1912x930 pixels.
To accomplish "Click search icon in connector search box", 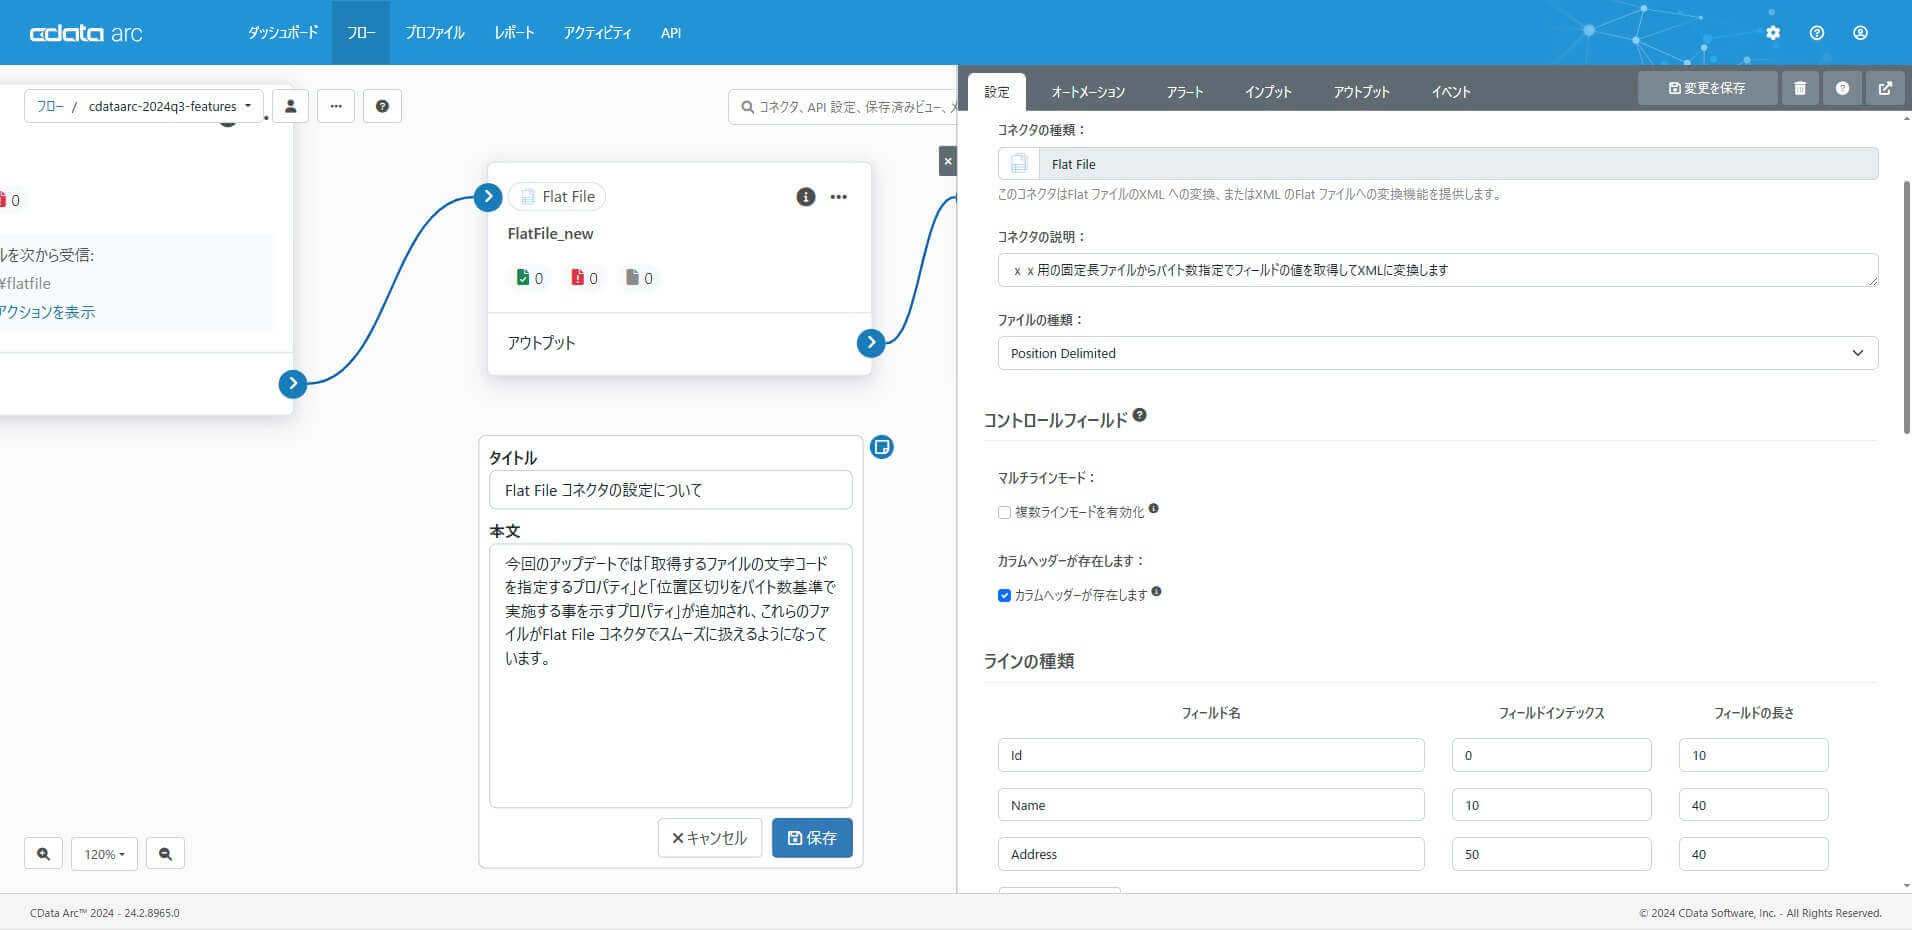I will [747, 106].
